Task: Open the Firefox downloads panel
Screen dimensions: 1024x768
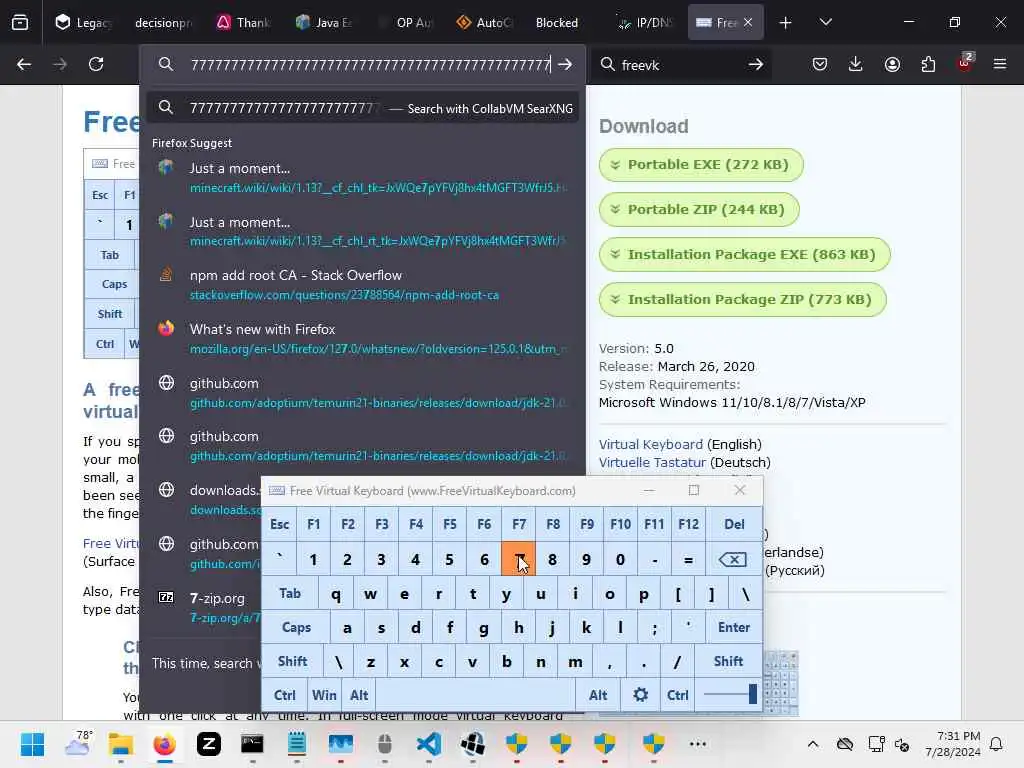Action: [856, 64]
